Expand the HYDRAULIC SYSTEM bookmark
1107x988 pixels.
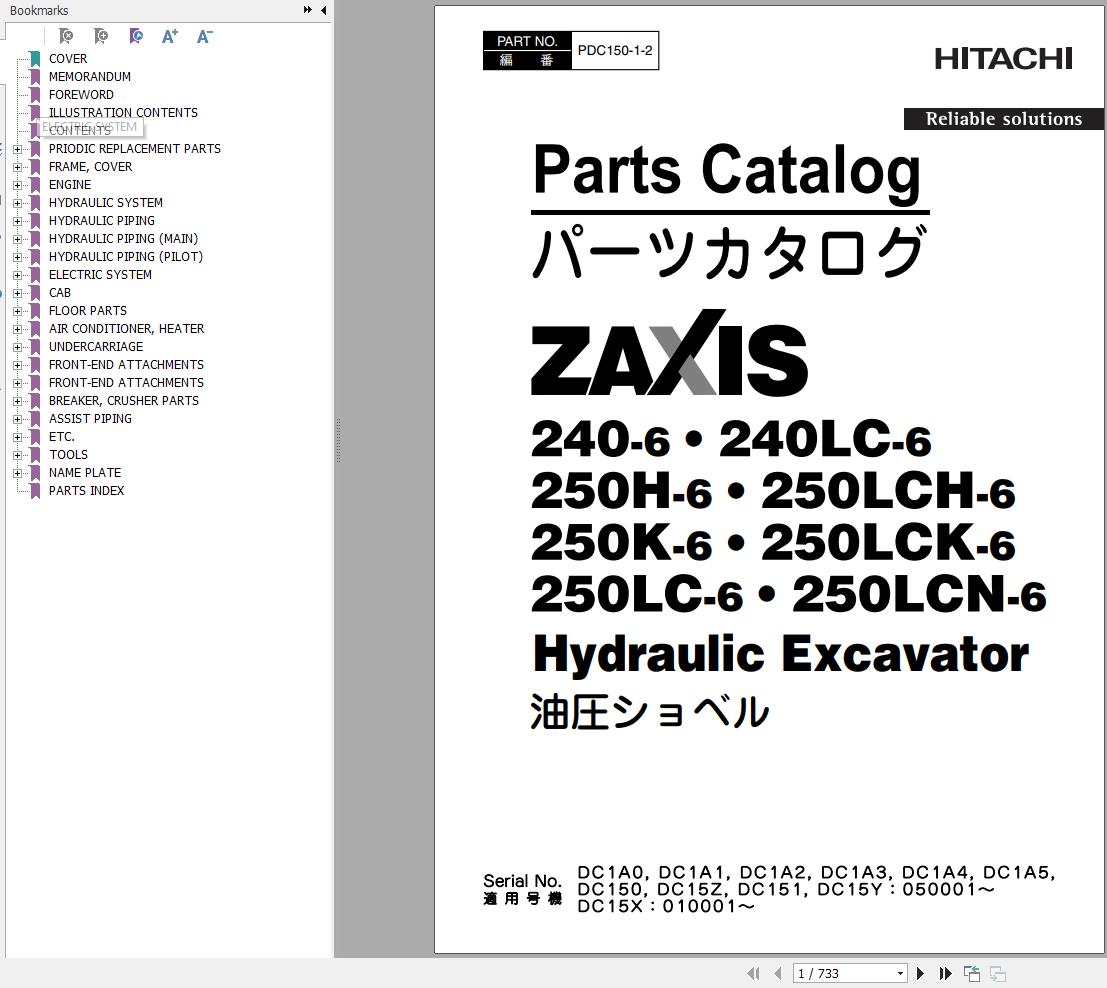point(18,203)
